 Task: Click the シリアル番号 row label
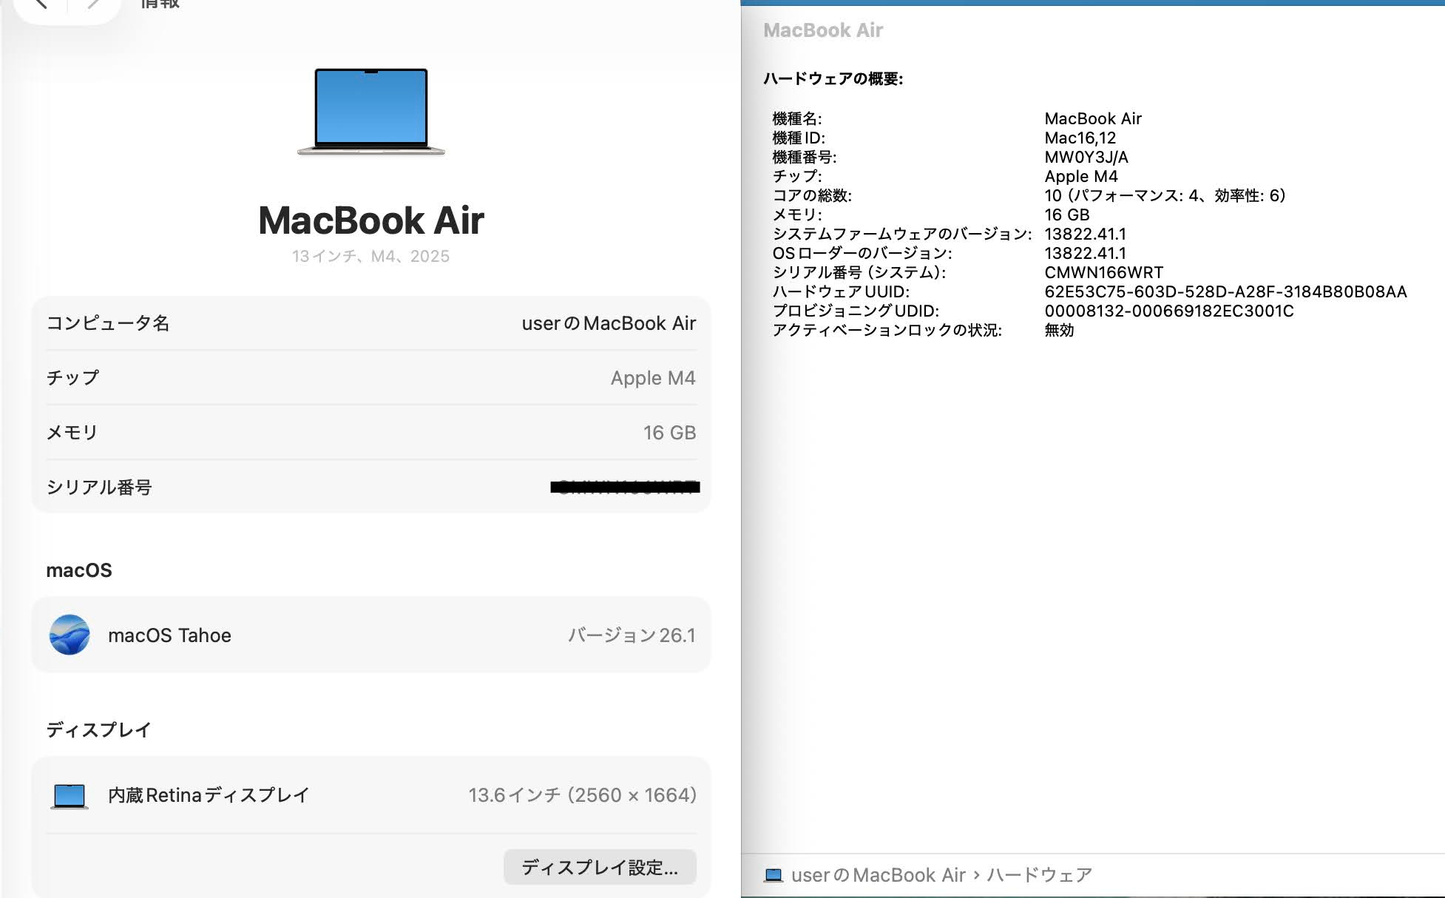pos(99,487)
